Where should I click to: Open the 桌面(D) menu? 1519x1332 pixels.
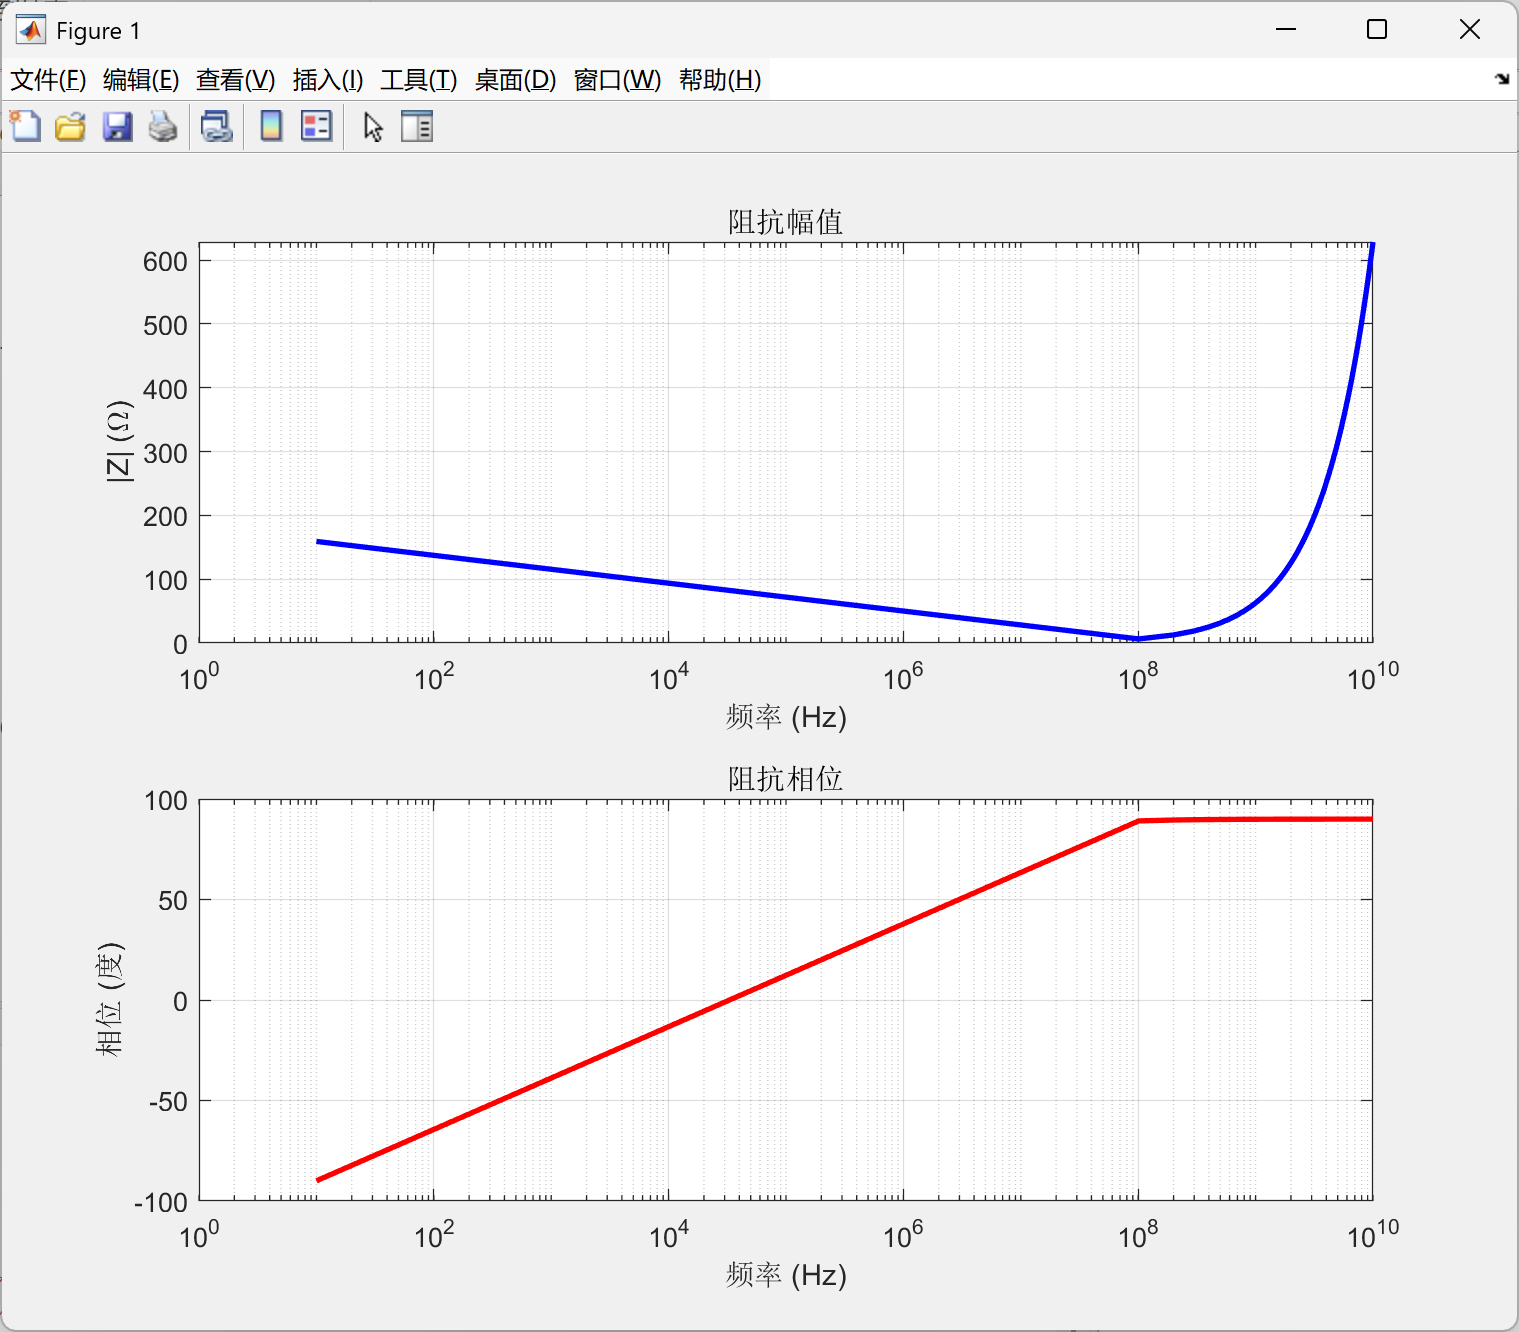515,80
